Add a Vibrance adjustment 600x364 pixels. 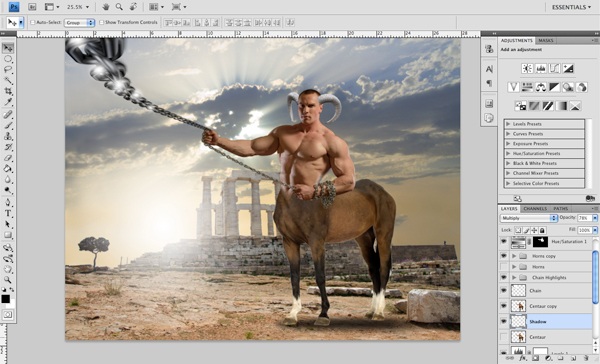point(513,87)
